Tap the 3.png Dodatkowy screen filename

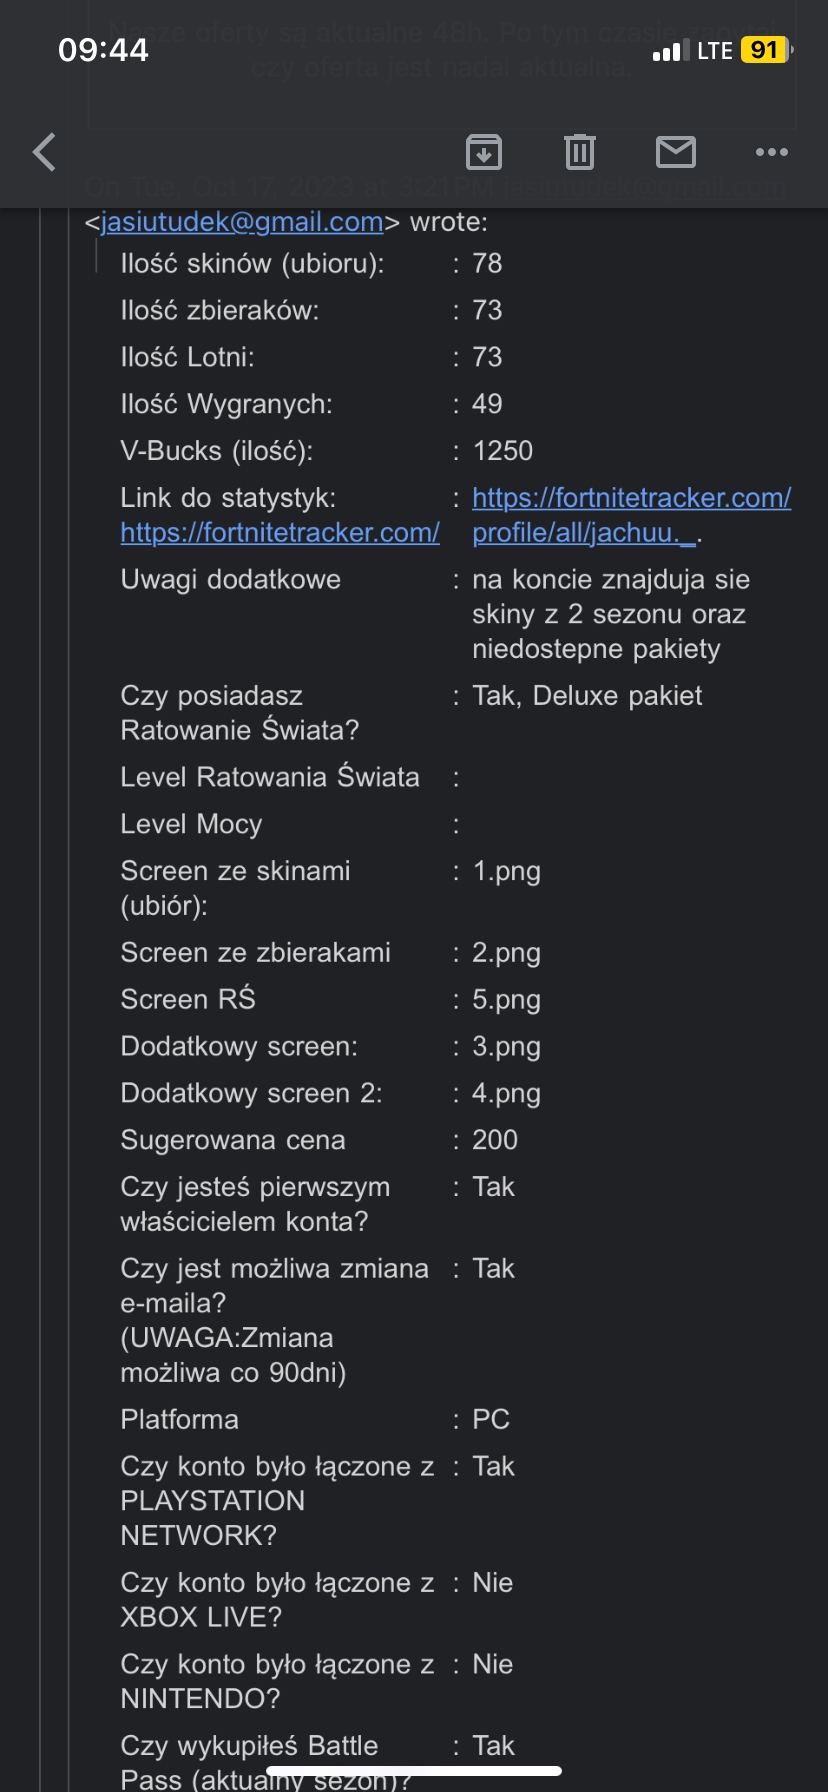(506, 1047)
